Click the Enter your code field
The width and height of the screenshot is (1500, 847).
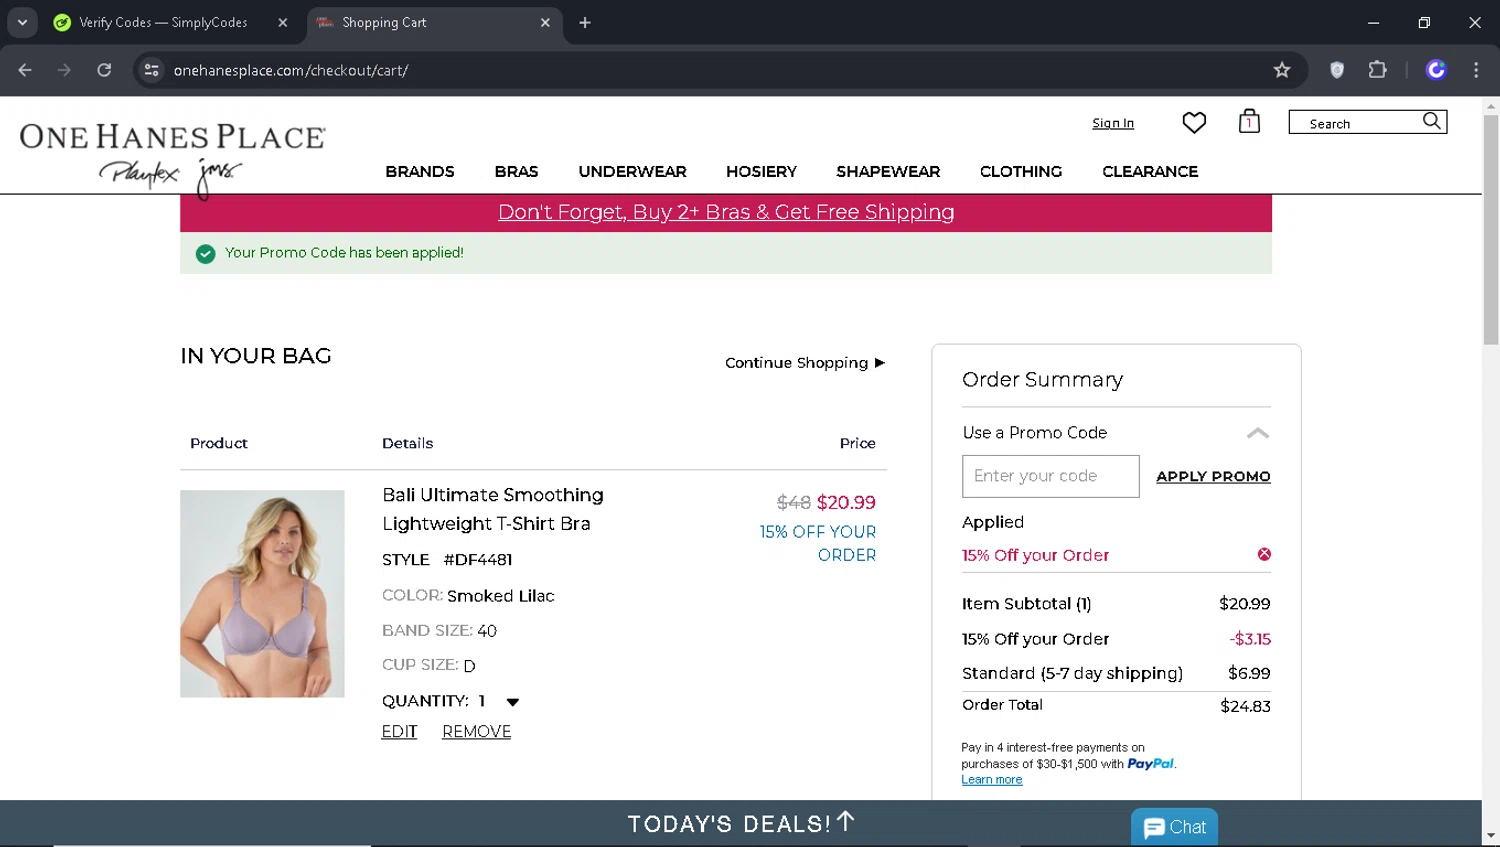pos(1050,476)
